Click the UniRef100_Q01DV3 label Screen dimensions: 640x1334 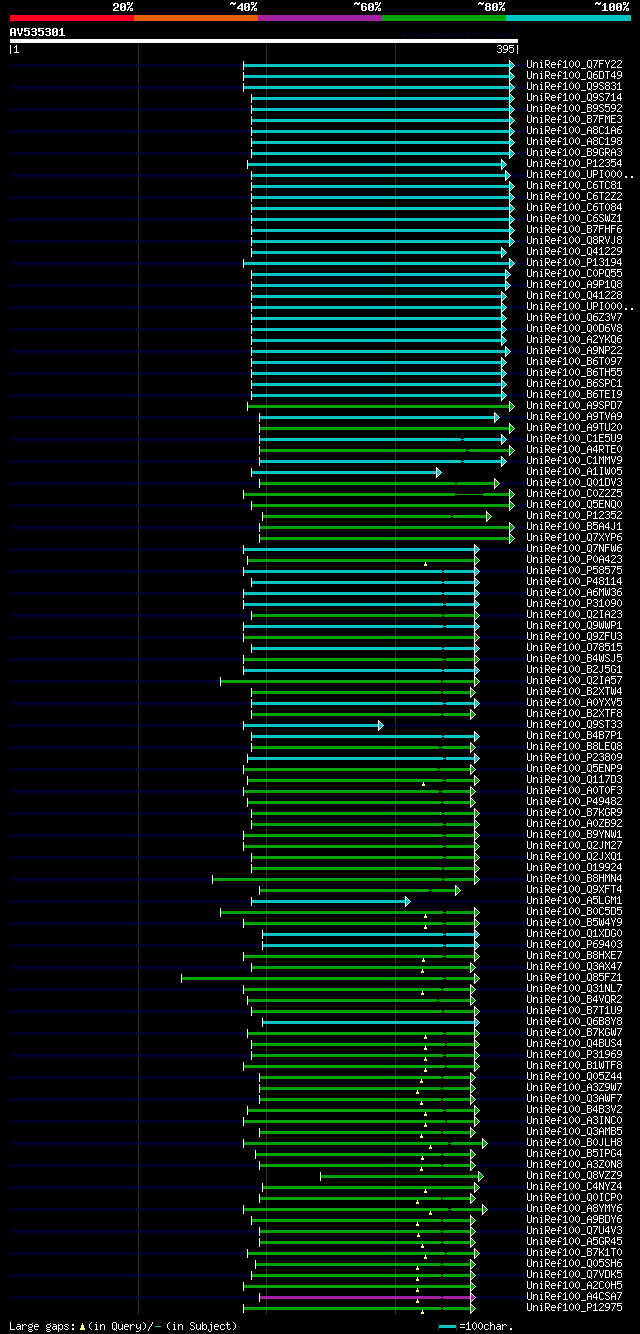pyautogui.click(x=574, y=482)
